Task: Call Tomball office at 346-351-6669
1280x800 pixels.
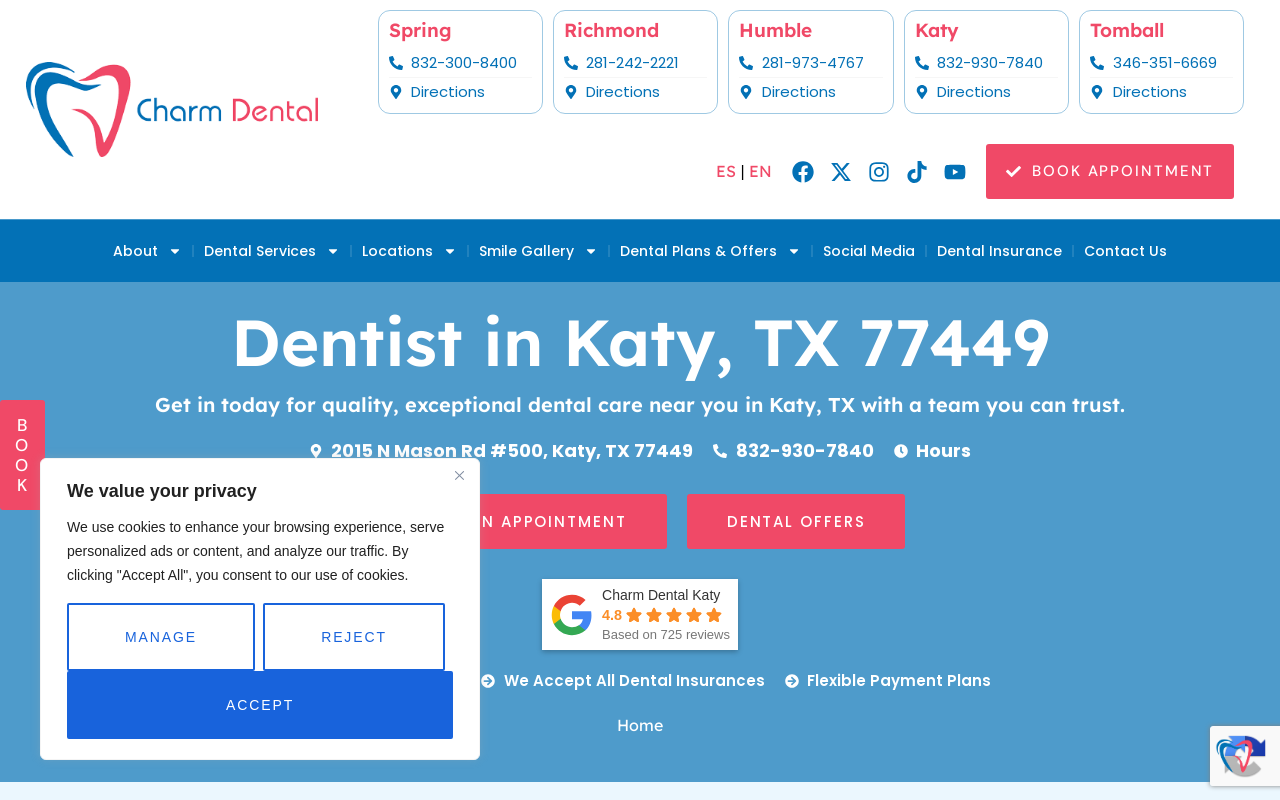Action: coord(1165,63)
